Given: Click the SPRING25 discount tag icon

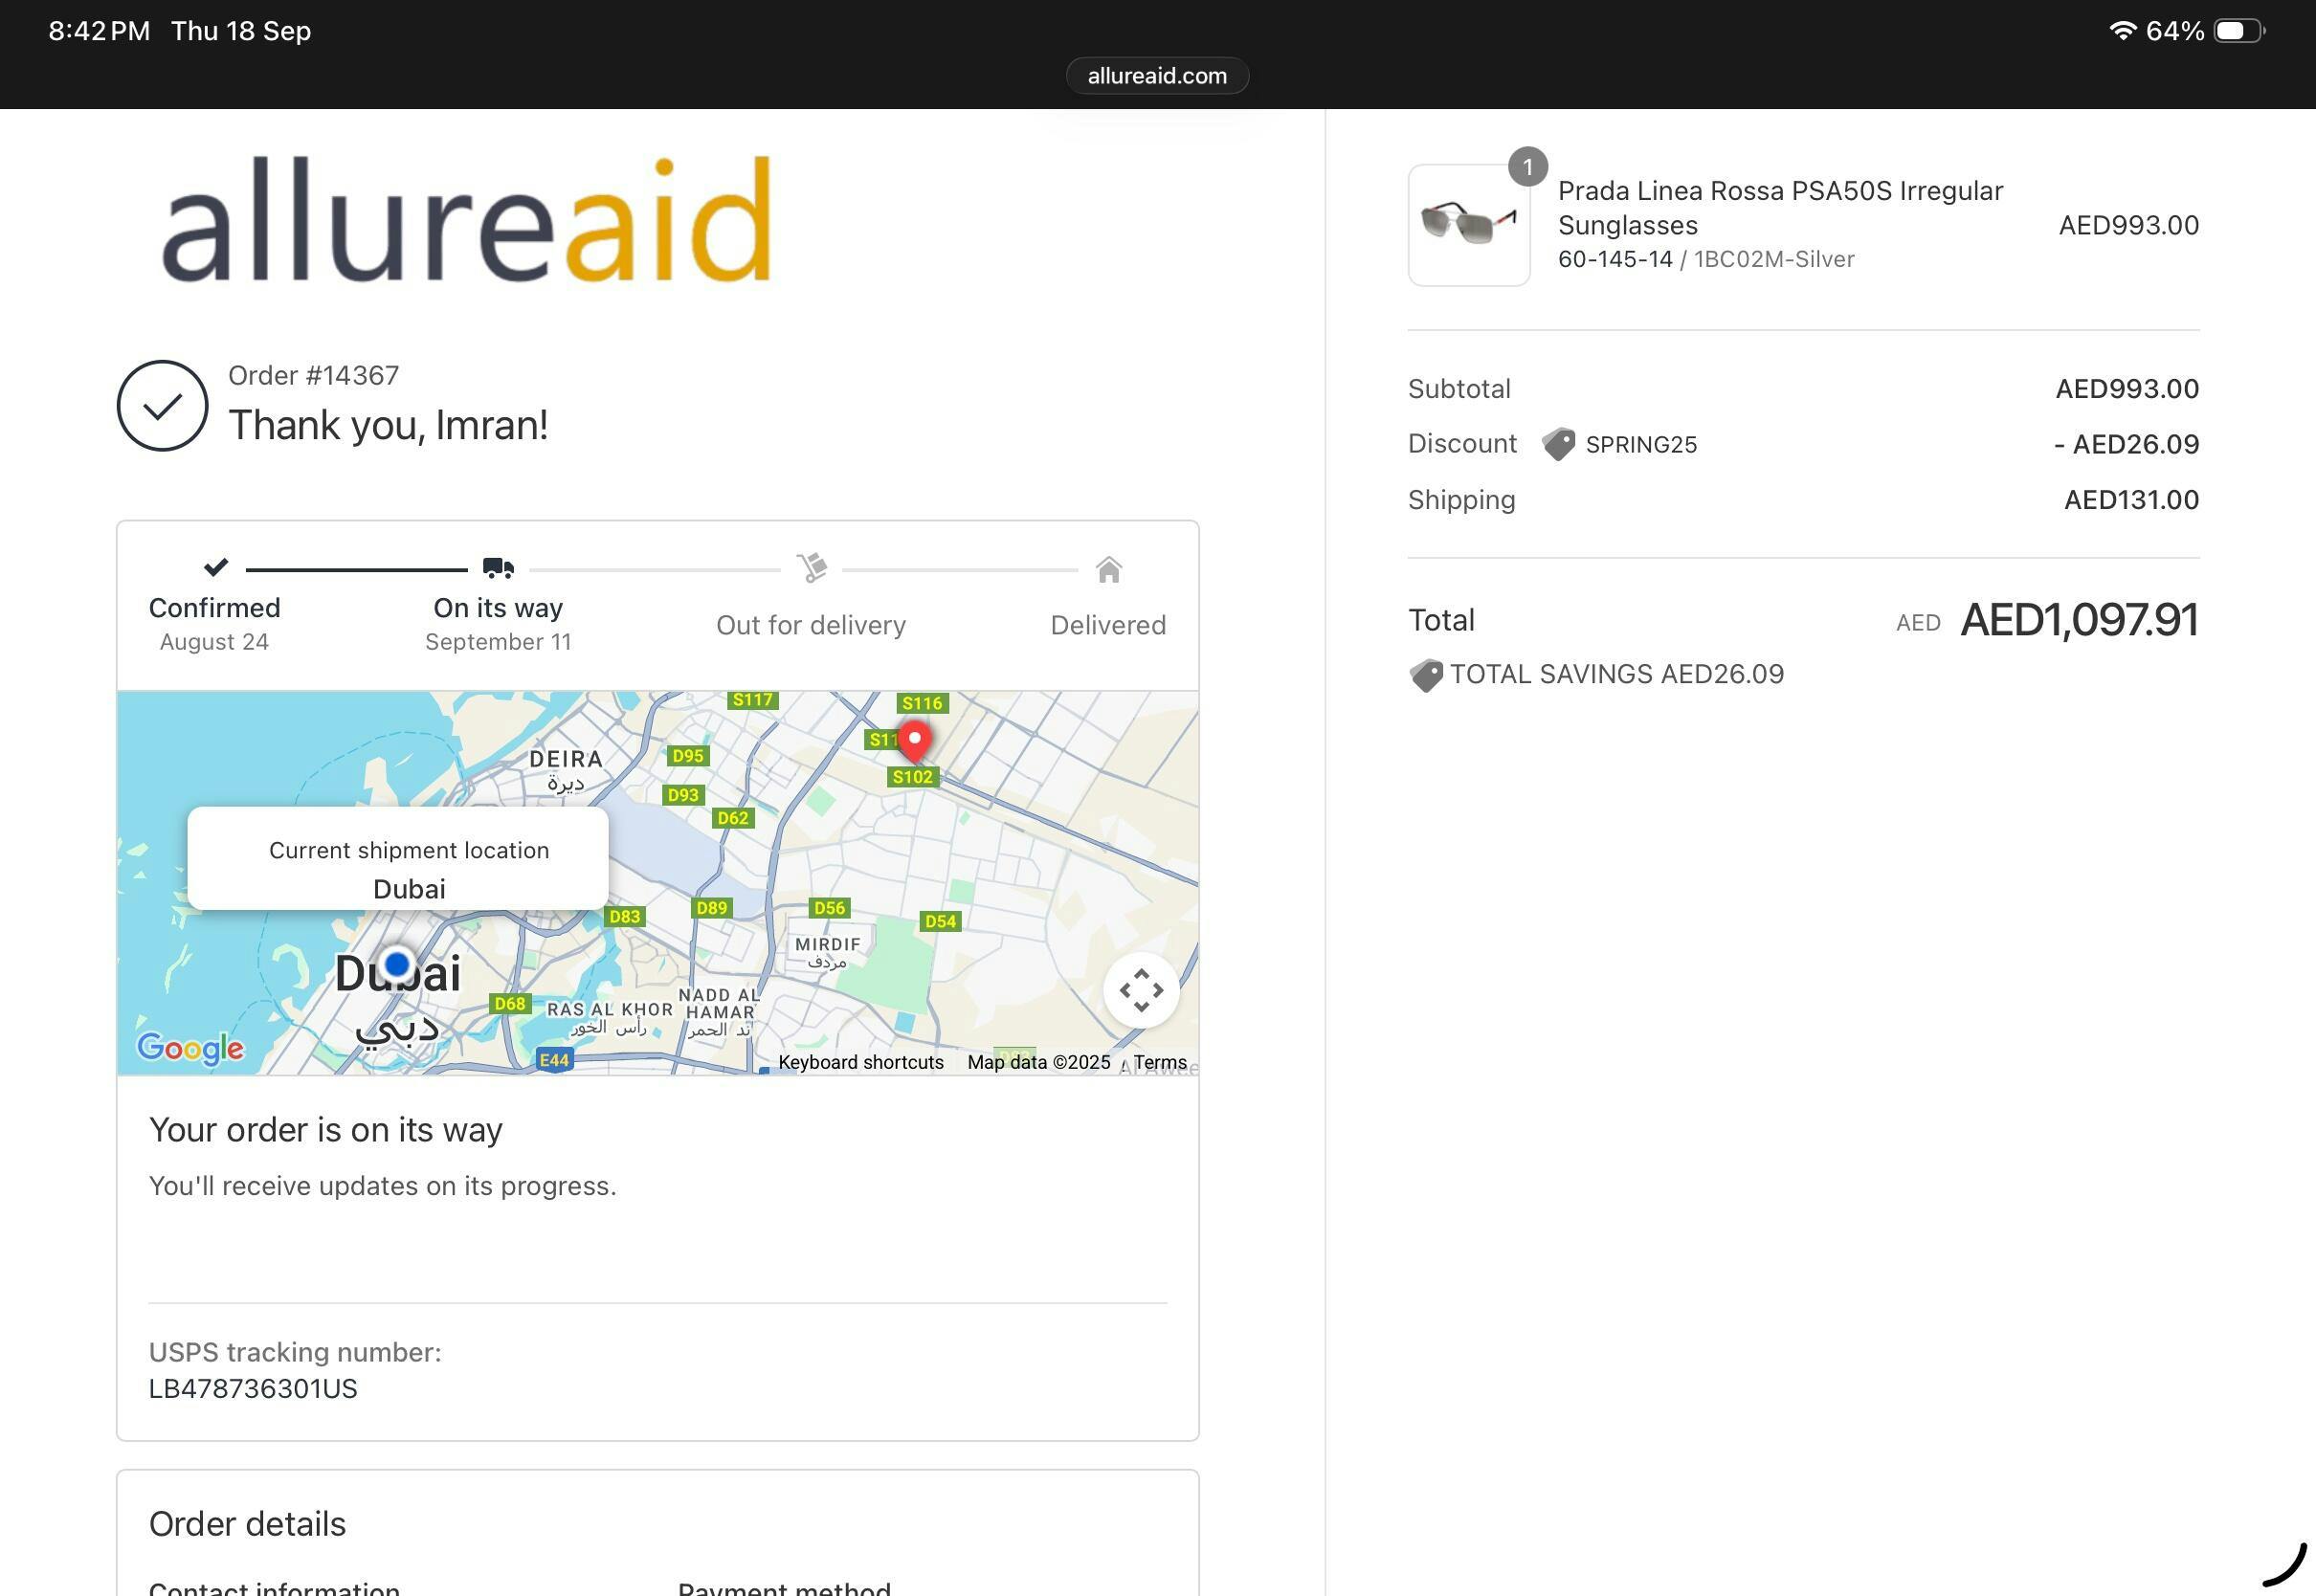Looking at the screenshot, I should [1558, 444].
